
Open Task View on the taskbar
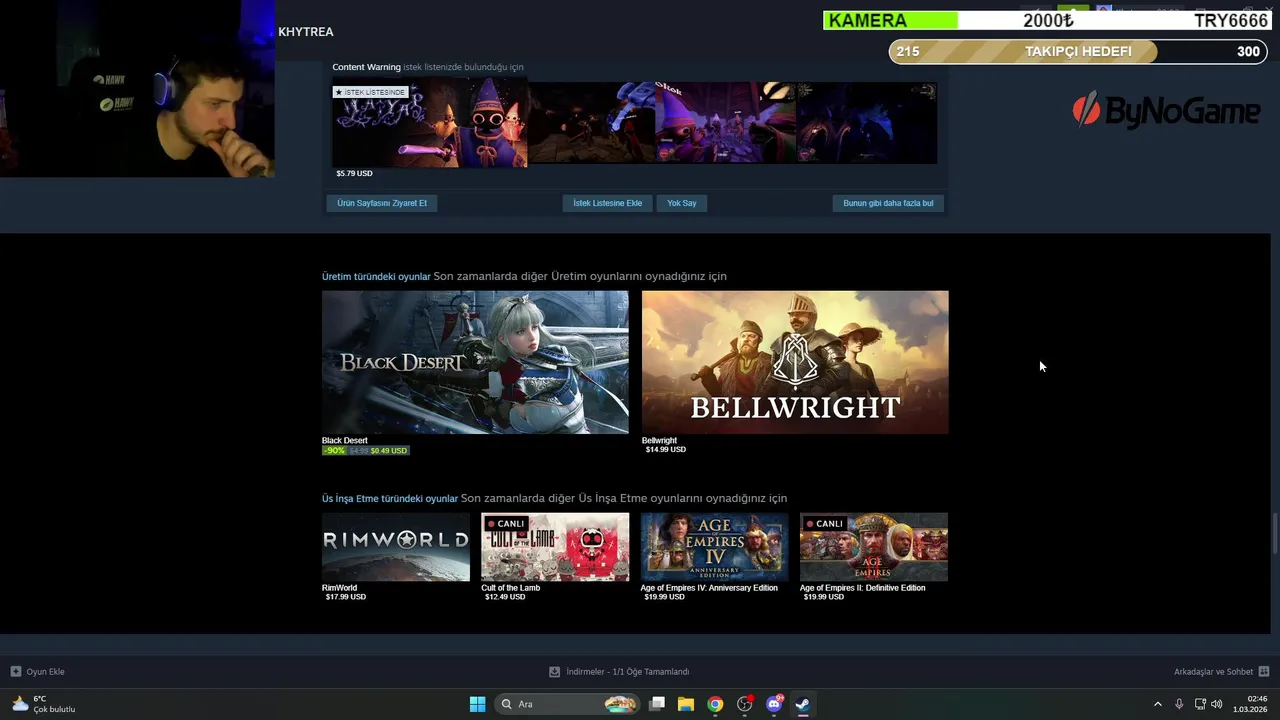coord(657,704)
